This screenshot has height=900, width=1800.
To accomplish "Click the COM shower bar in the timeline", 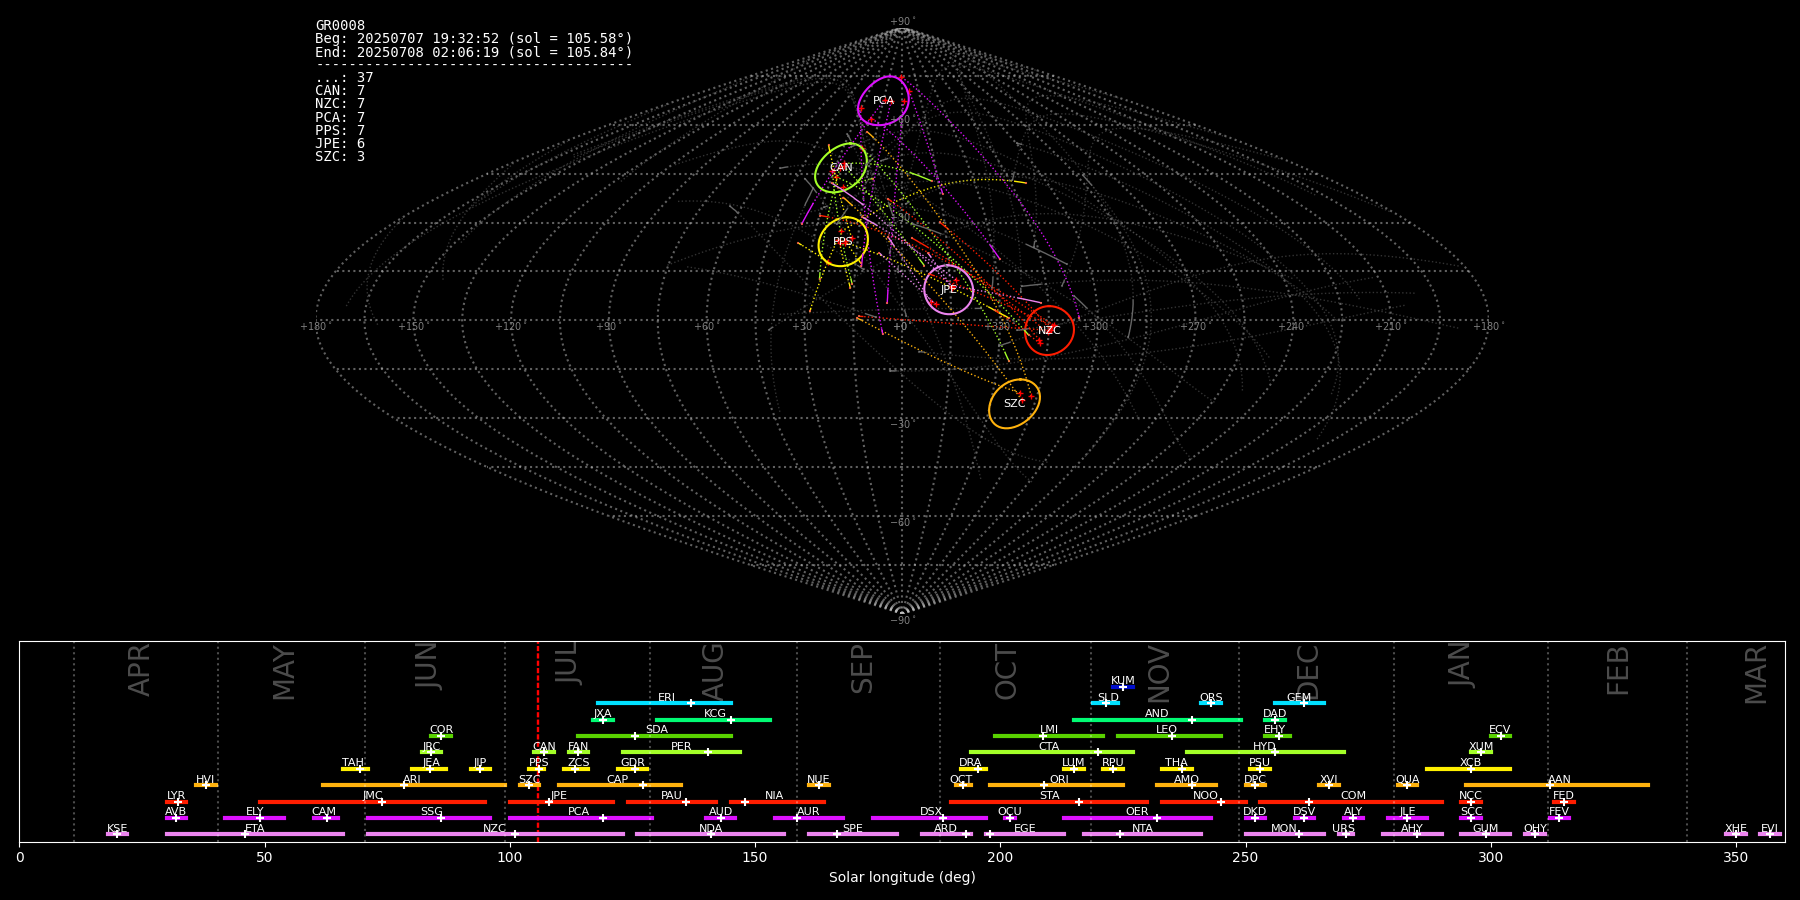I will click(x=1351, y=801).
